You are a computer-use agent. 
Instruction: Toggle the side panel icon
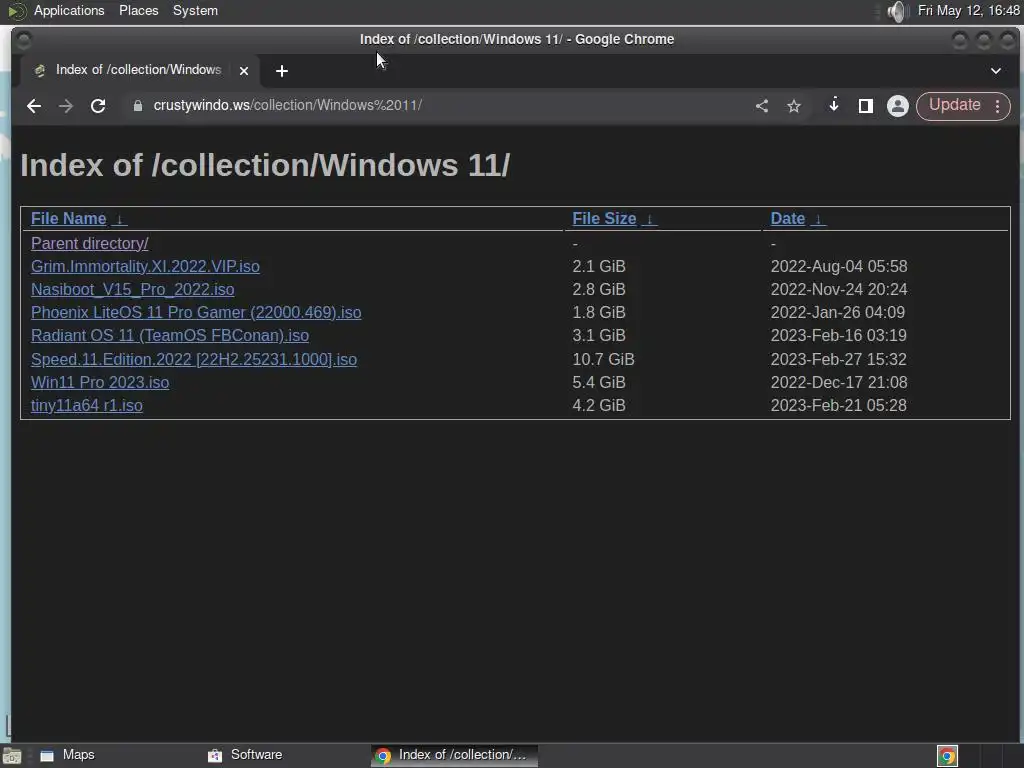(865, 106)
